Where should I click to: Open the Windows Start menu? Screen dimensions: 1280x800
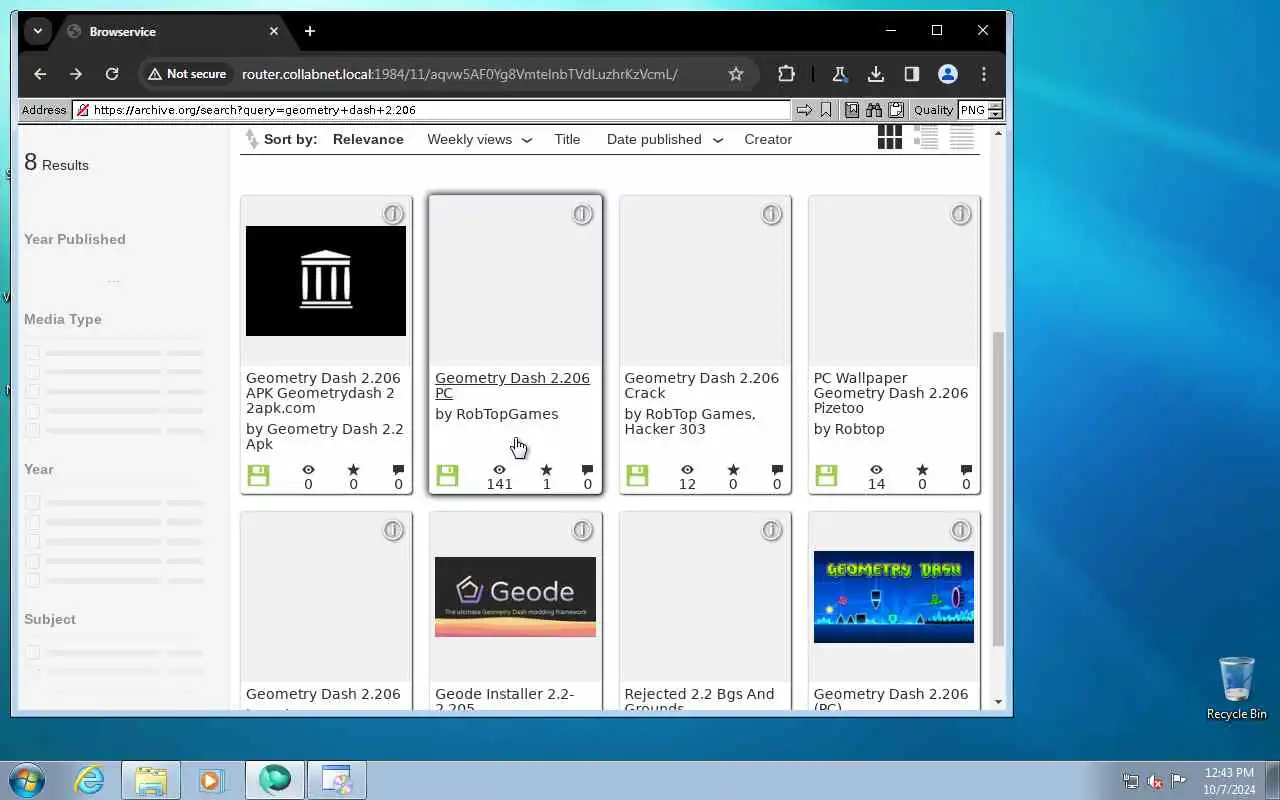point(25,780)
